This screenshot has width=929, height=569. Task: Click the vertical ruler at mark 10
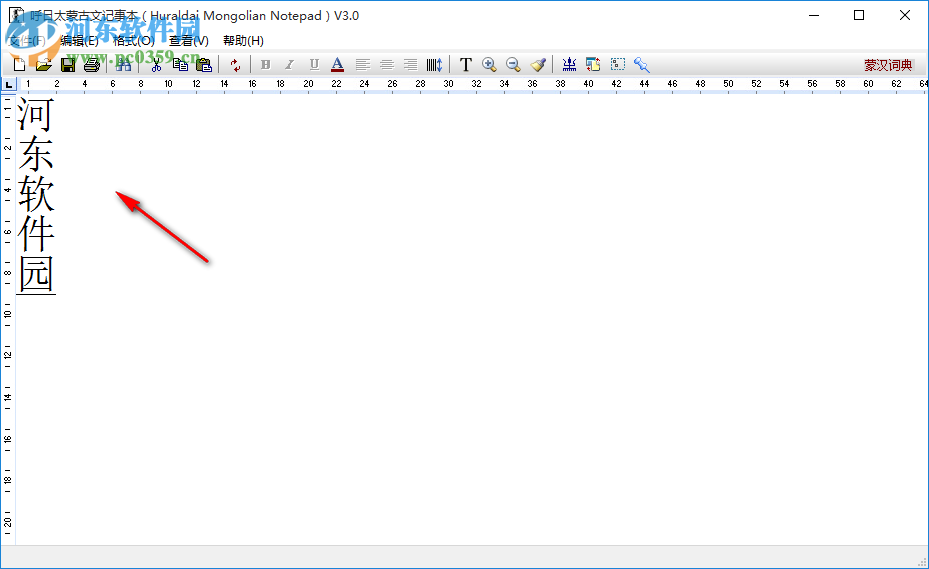8,314
